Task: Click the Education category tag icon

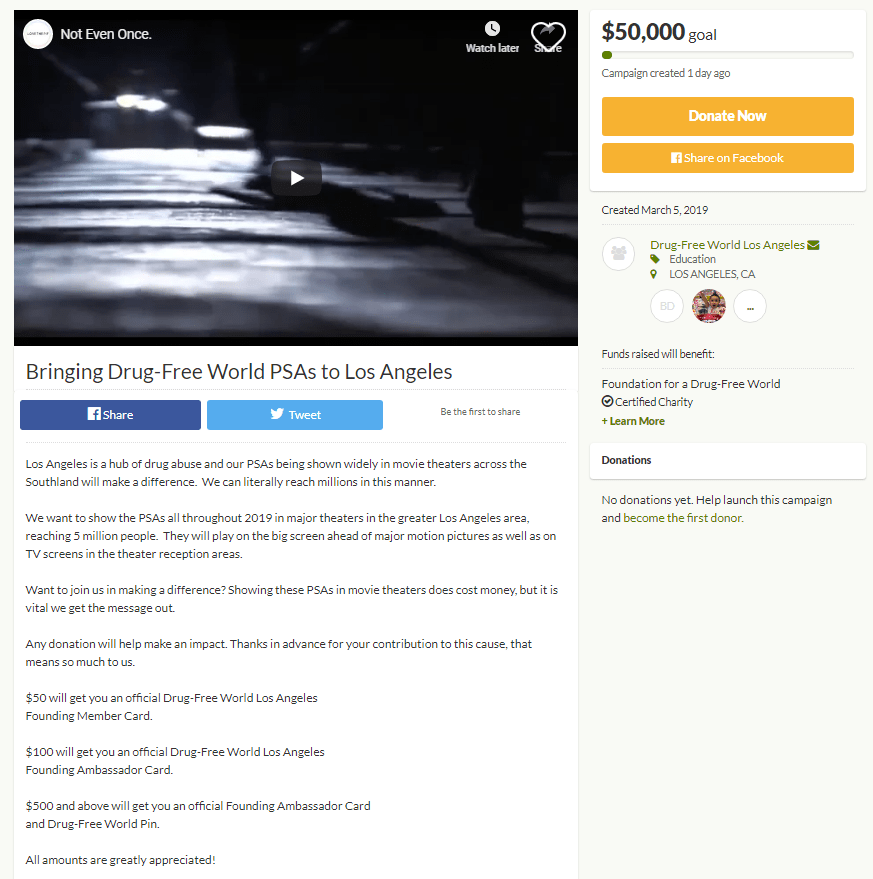Action: tap(654, 259)
